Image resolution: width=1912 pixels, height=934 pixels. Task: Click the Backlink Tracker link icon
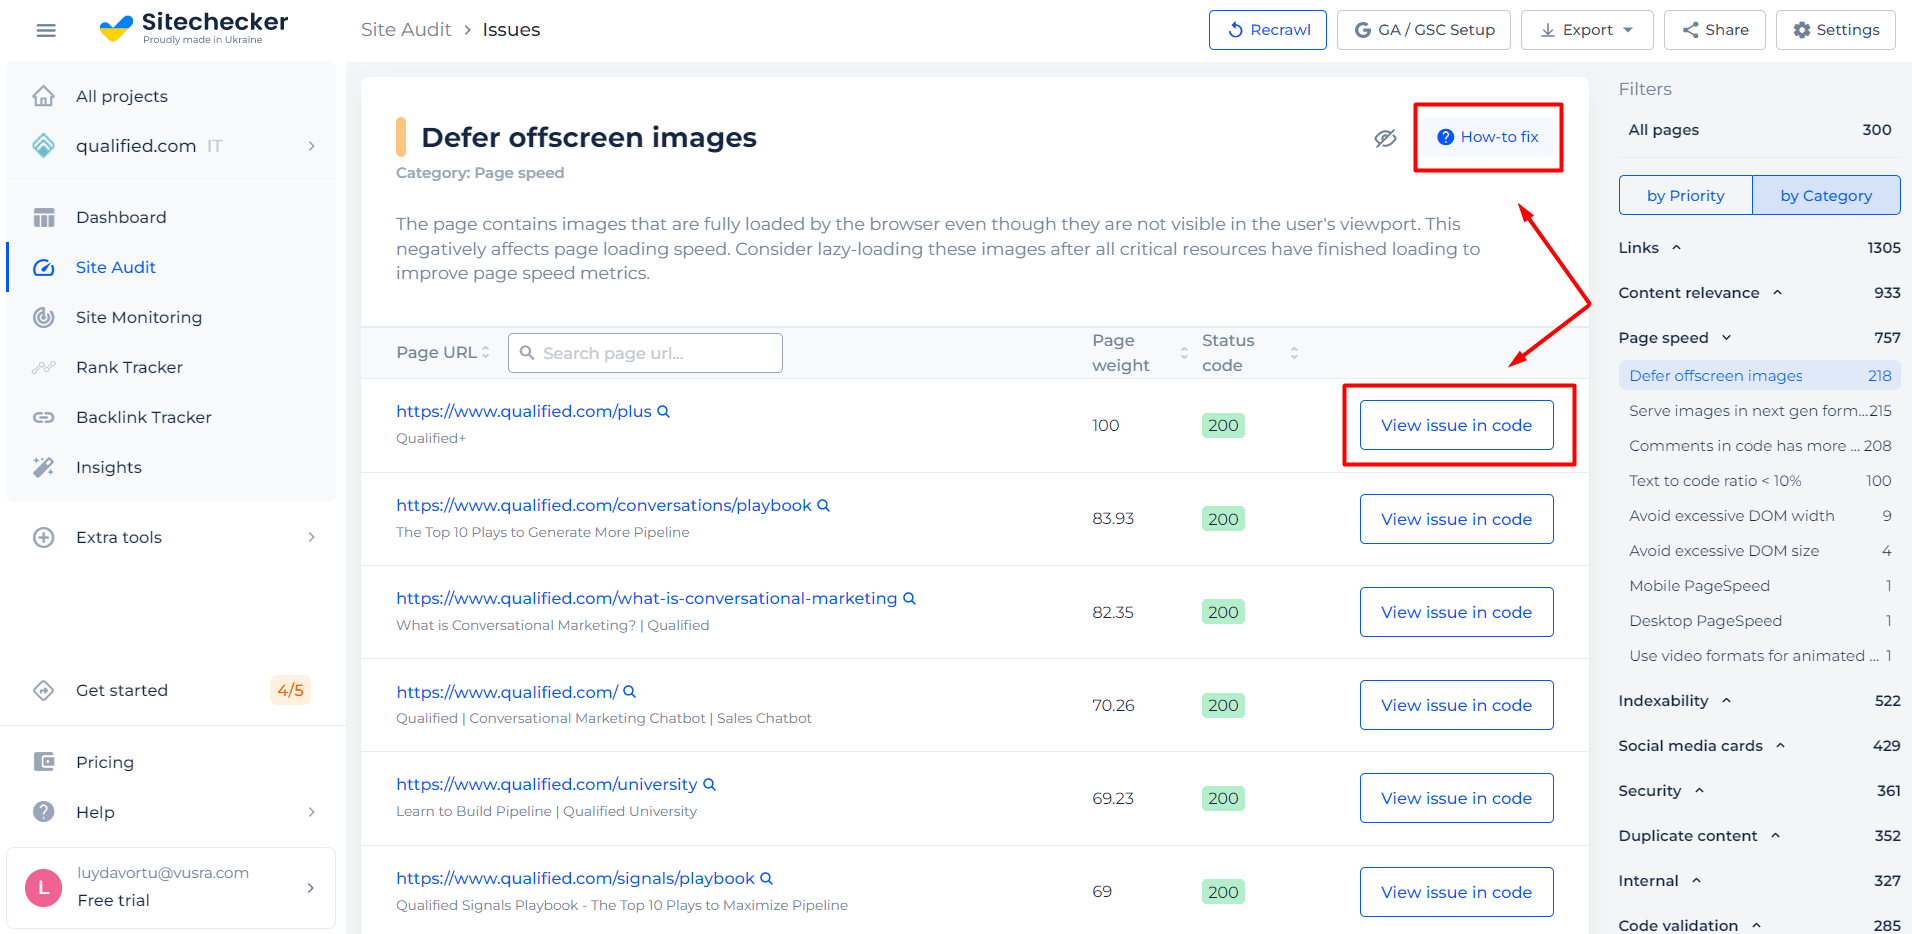click(x=43, y=417)
